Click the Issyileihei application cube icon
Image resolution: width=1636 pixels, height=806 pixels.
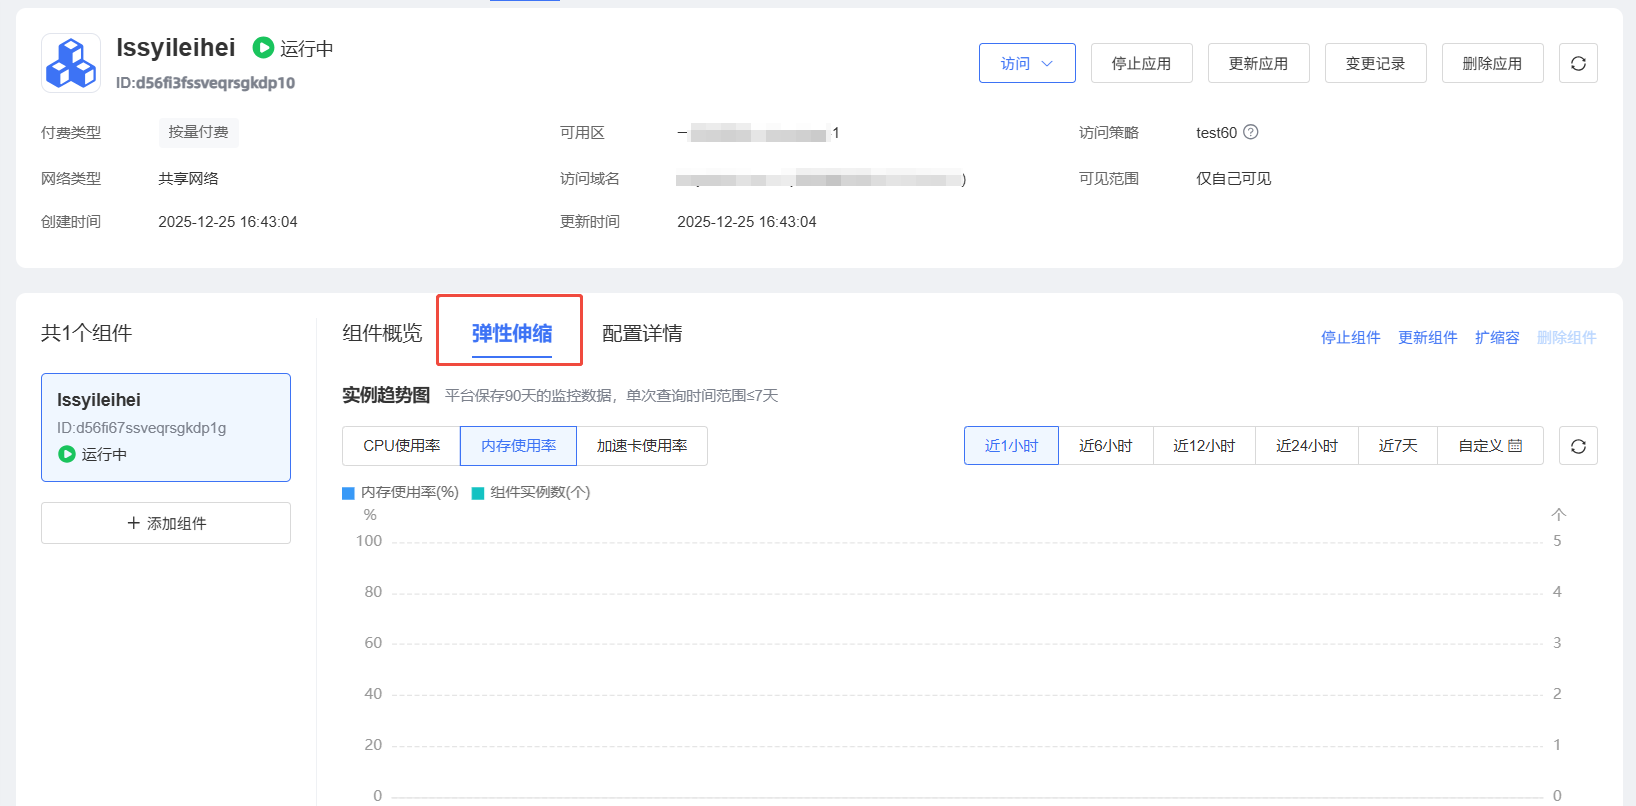pyautogui.click(x=71, y=63)
